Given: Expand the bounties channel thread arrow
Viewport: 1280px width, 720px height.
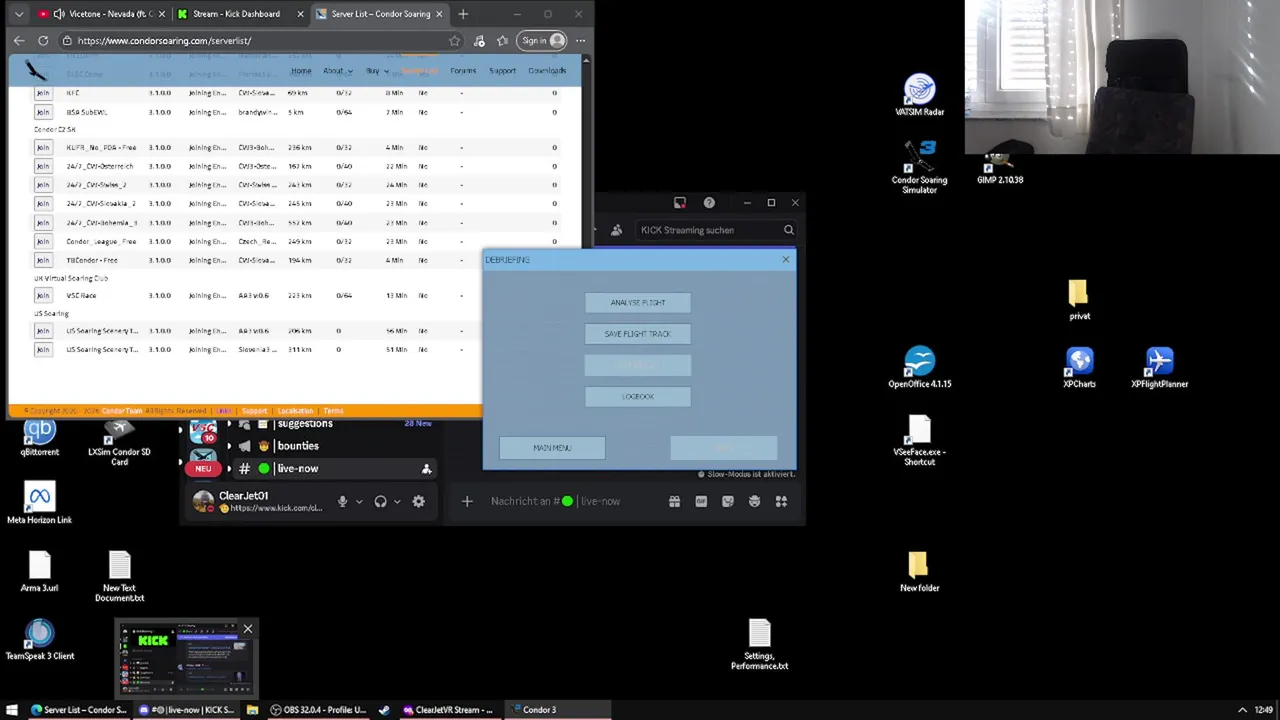Looking at the screenshot, I should pyautogui.click(x=229, y=446).
